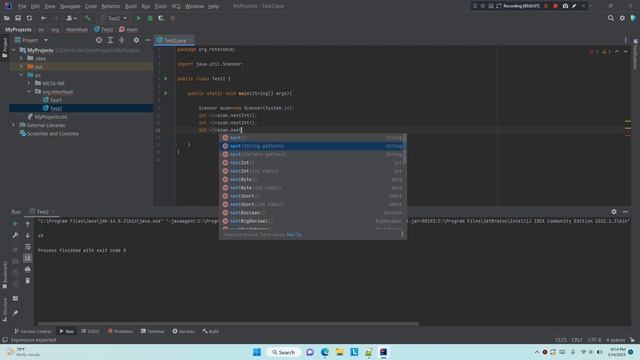Click the completion popup vertical scrollbar

tap(404, 149)
